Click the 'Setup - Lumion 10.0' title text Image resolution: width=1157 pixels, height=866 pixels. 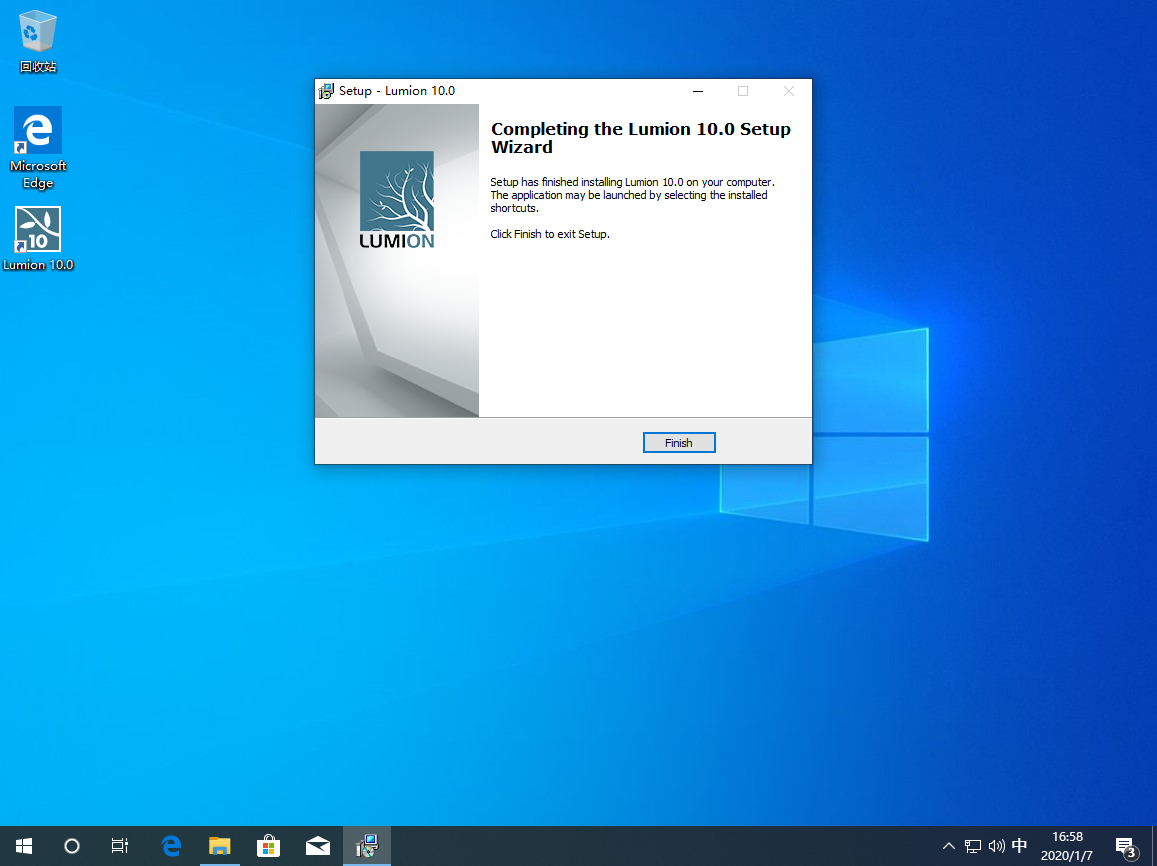pos(397,91)
